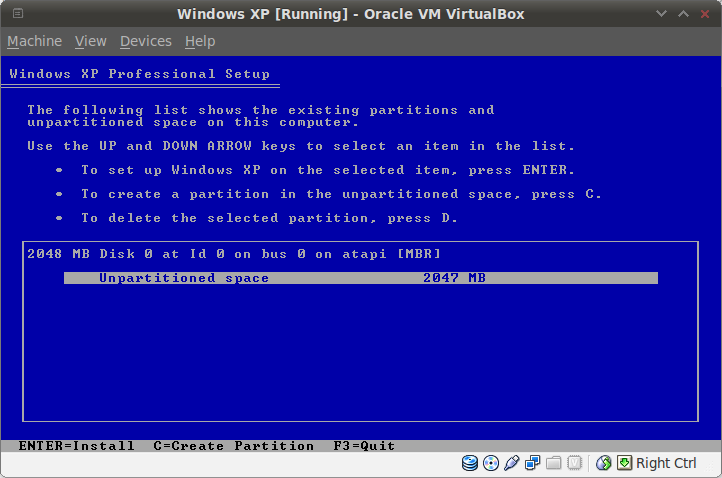
Task: Open the View menu
Action: 91,41
